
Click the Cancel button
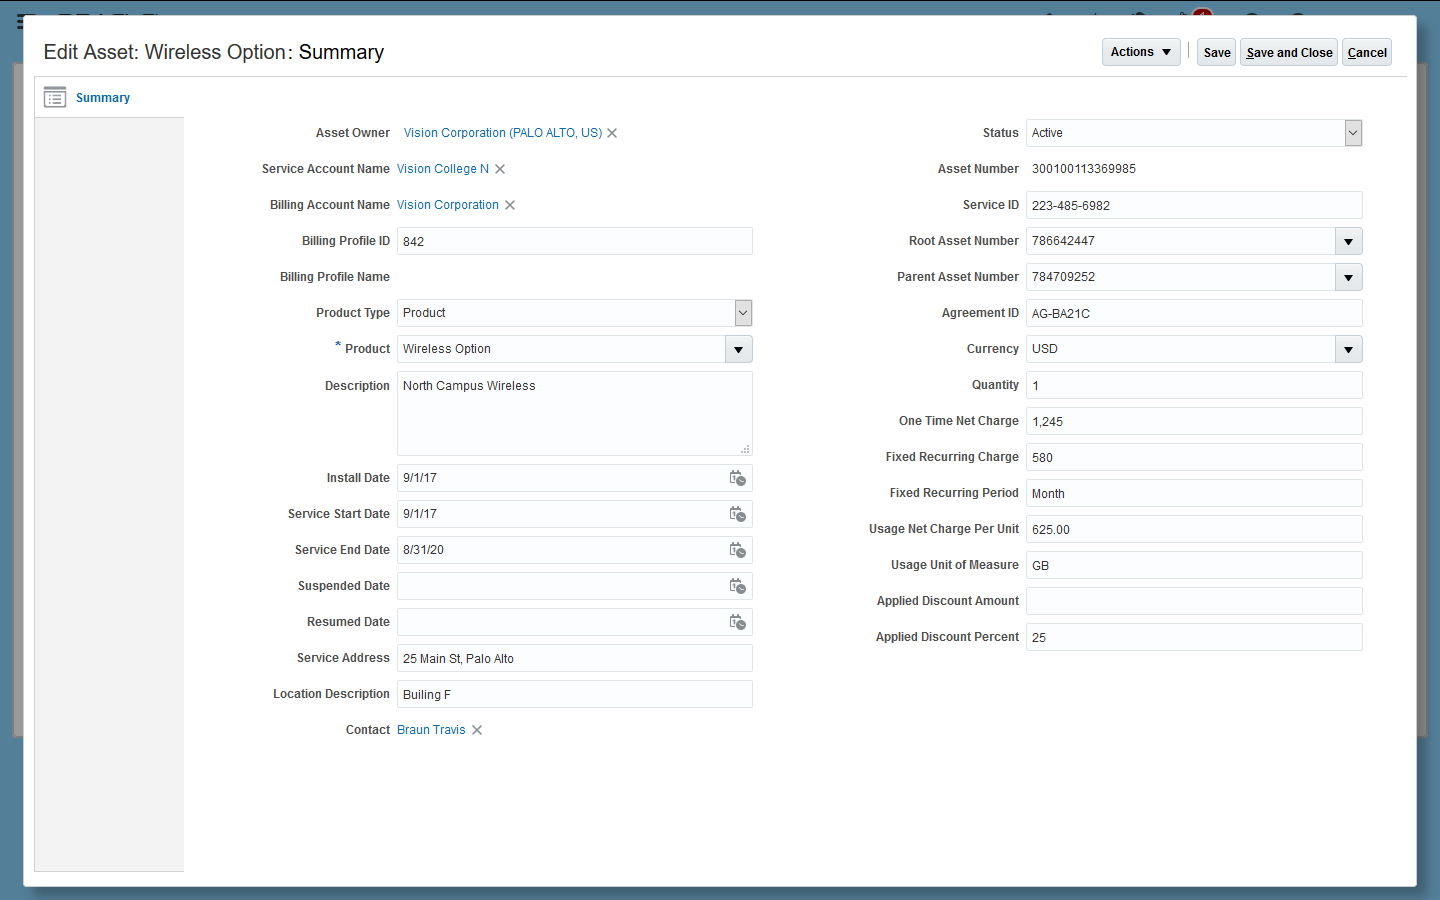[1367, 53]
